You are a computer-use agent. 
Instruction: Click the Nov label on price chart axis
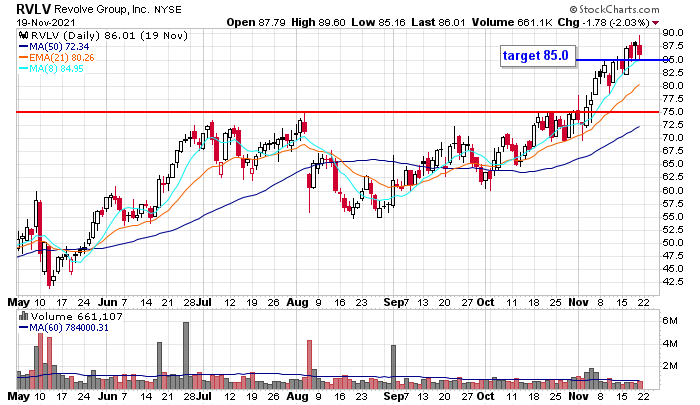click(x=578, y=302)
